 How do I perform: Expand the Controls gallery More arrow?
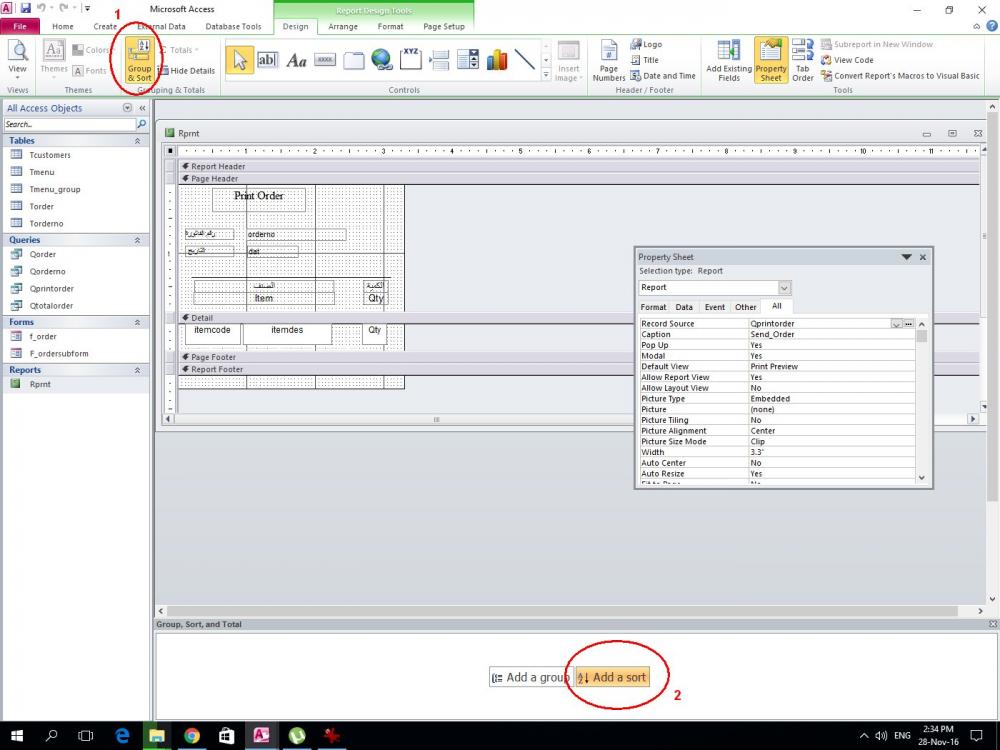point(546,75)
